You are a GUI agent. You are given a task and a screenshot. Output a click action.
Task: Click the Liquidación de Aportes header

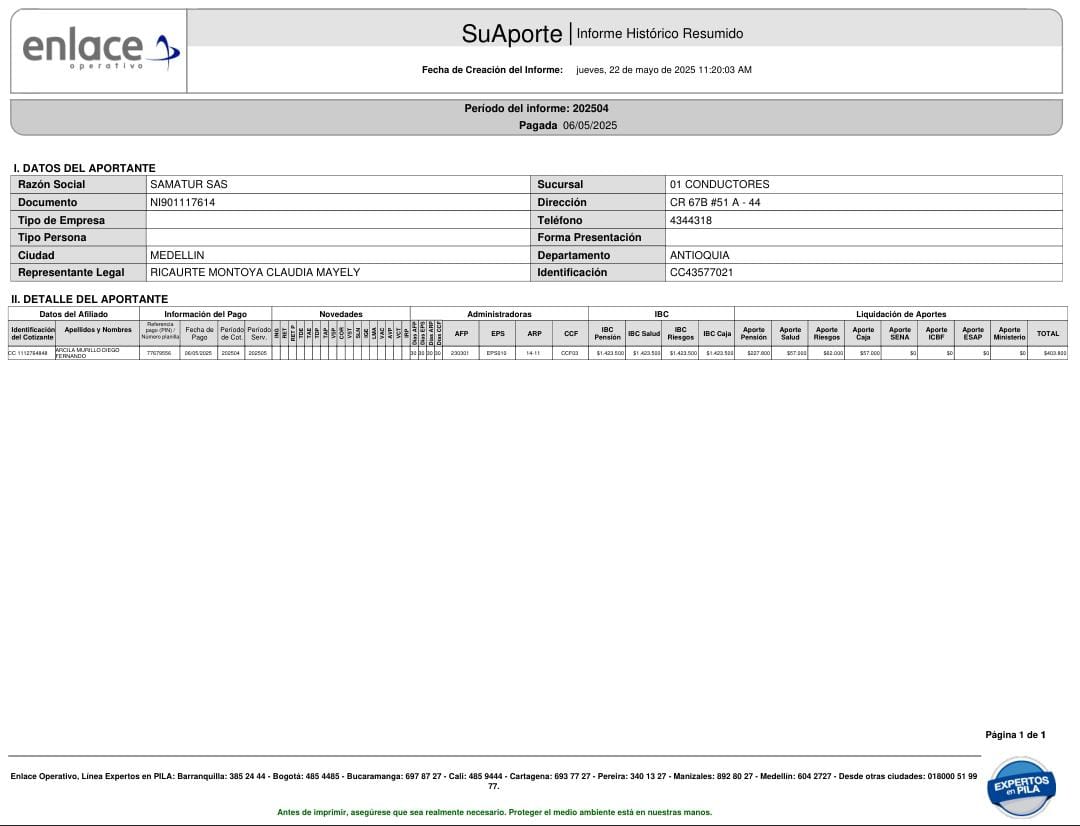pyautogui.click(x=900, y=314)
